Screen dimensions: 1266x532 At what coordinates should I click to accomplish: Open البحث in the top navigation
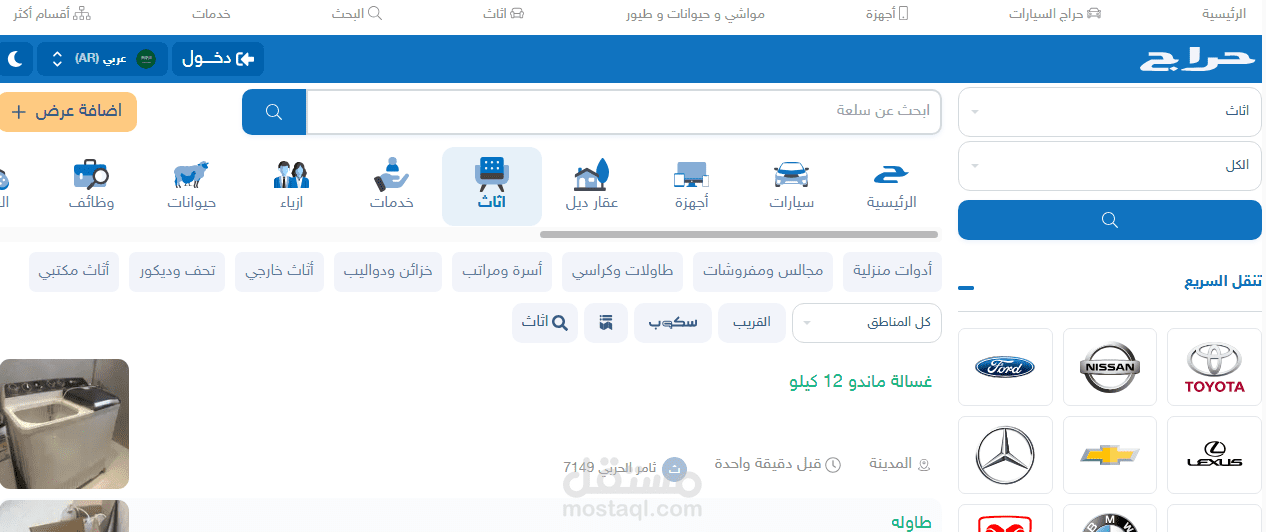coord(357,14)
